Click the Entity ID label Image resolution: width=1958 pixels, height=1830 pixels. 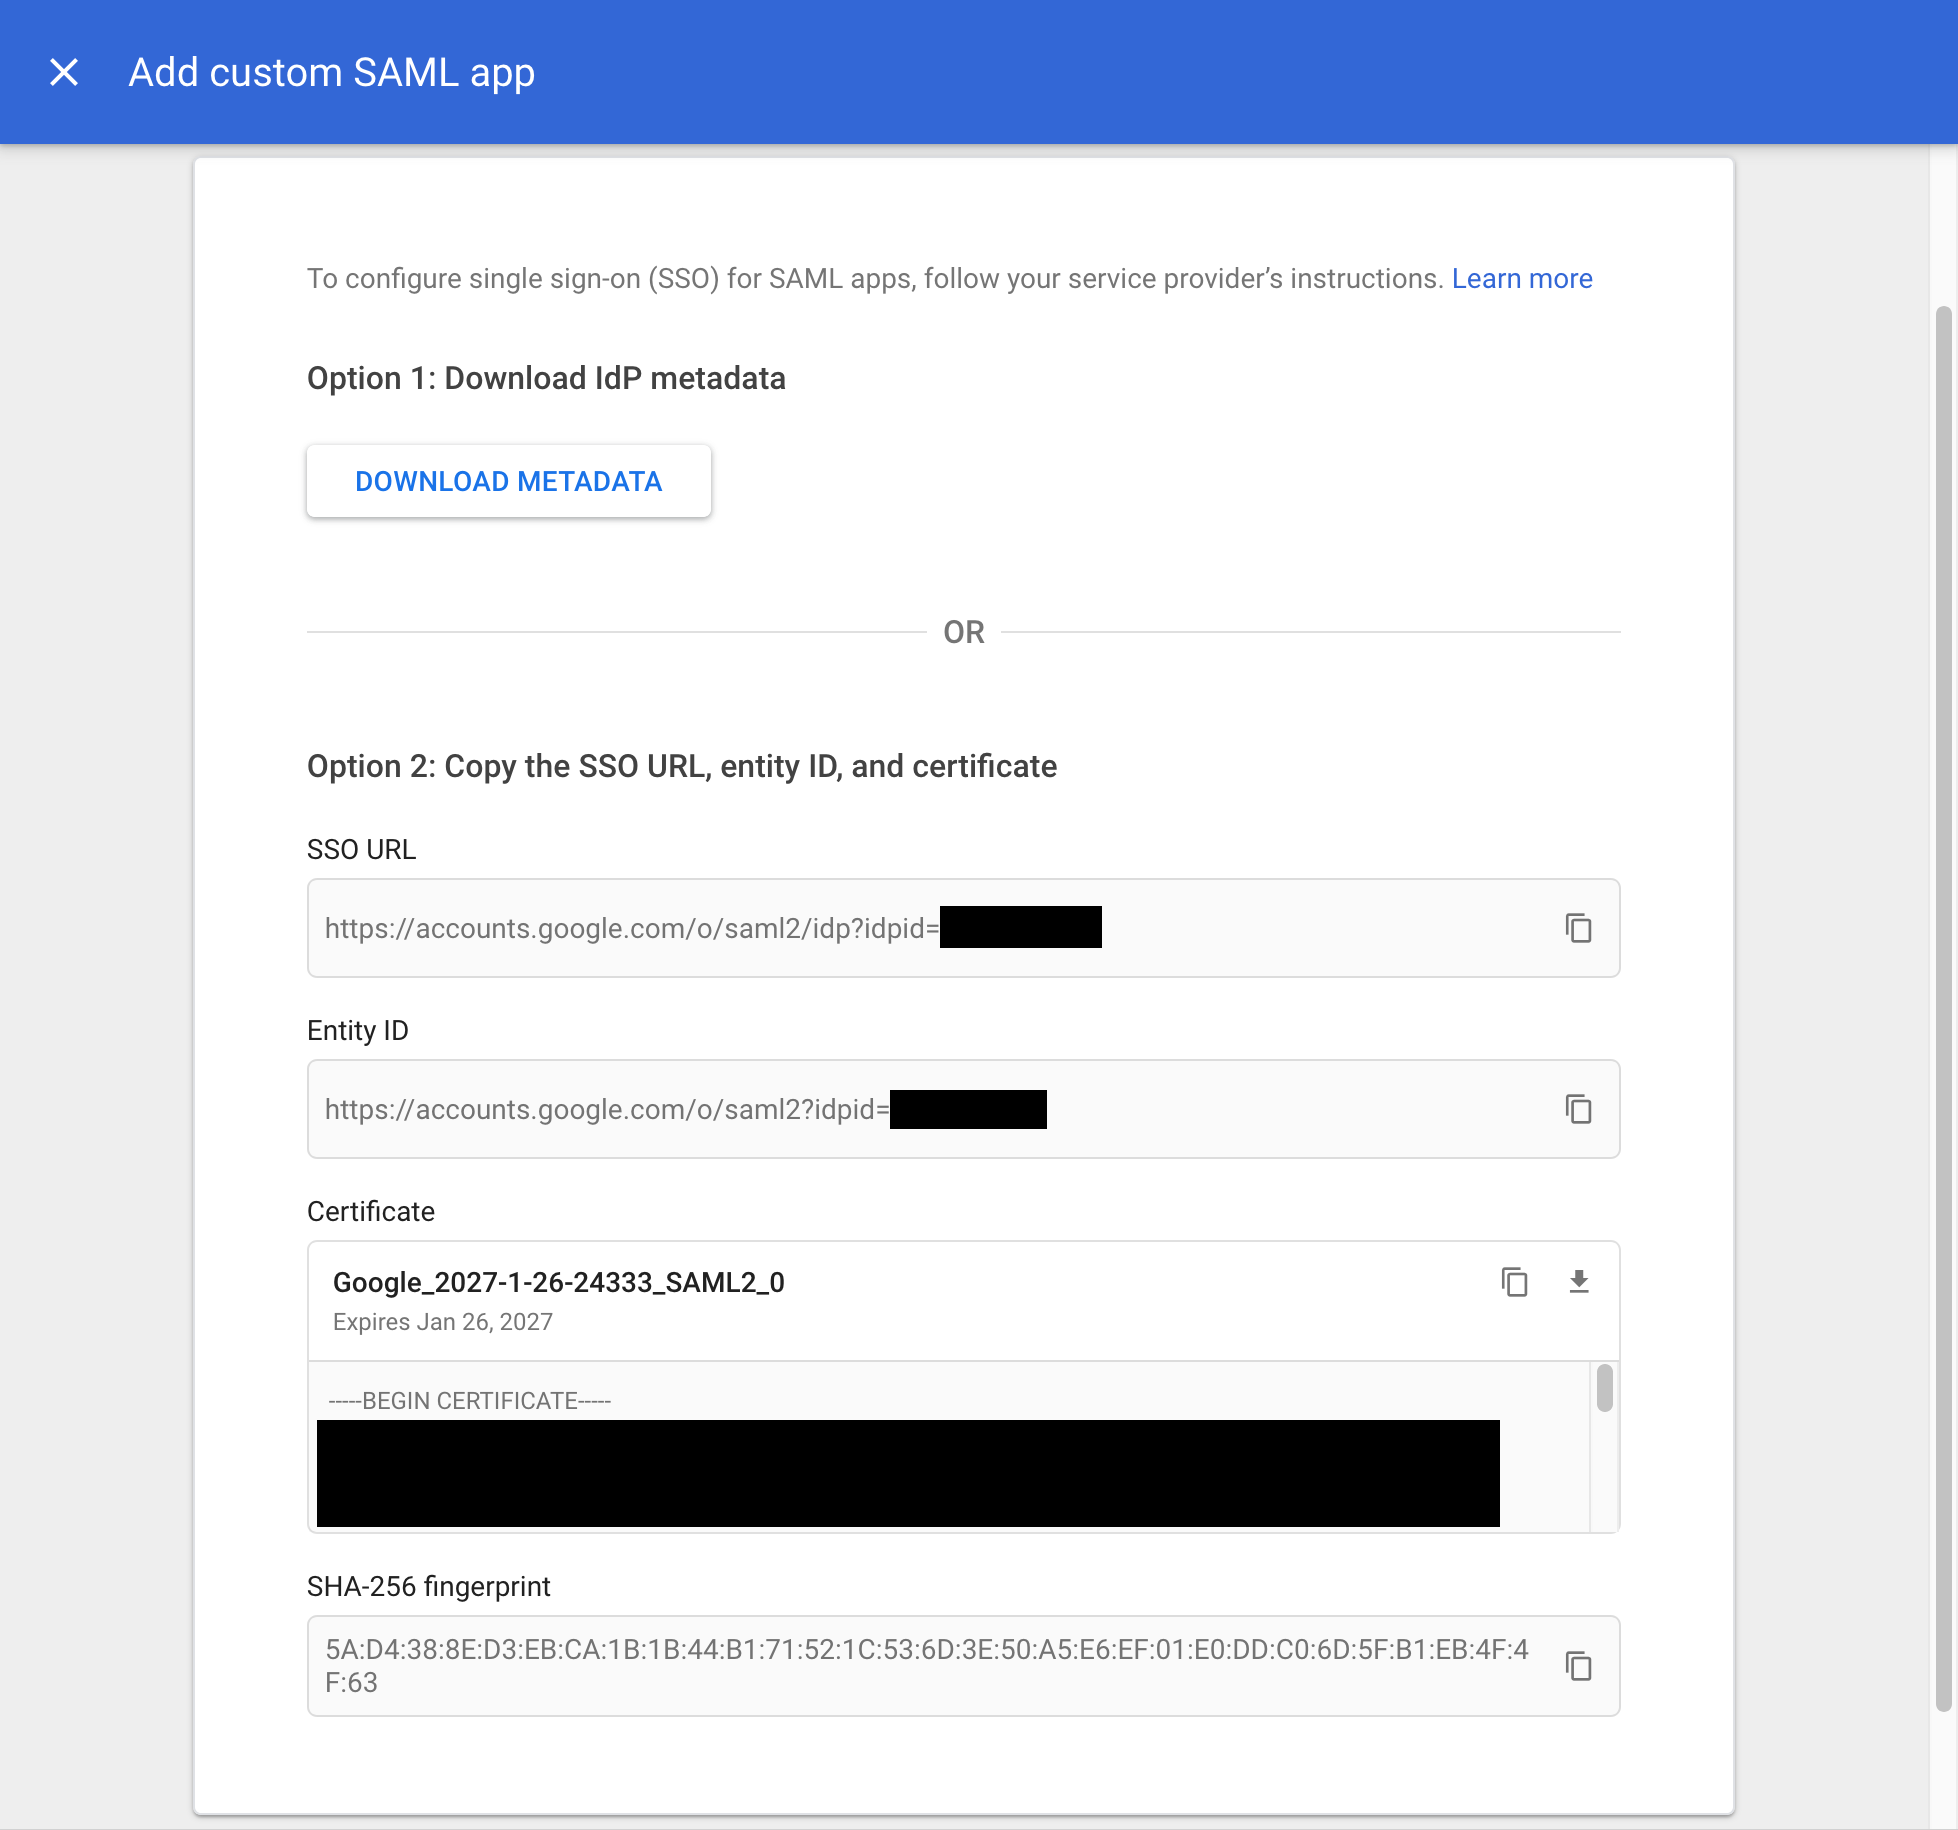[x=358, y=1030]
